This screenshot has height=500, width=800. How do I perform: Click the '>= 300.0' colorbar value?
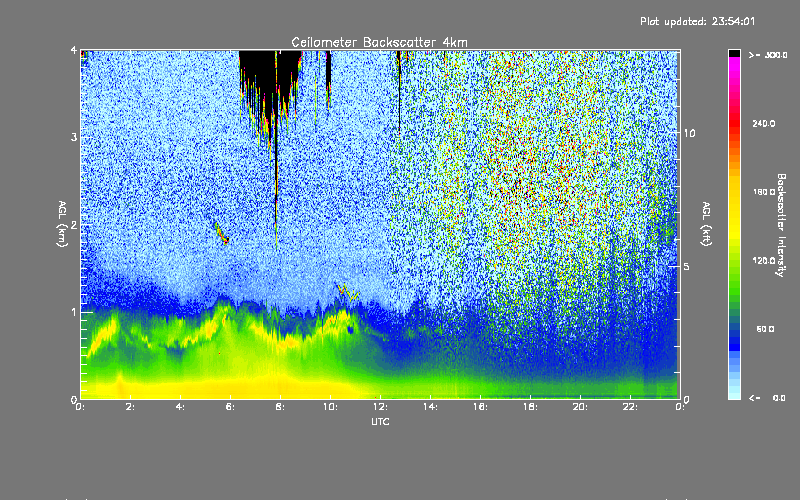(x=768, y=55)
